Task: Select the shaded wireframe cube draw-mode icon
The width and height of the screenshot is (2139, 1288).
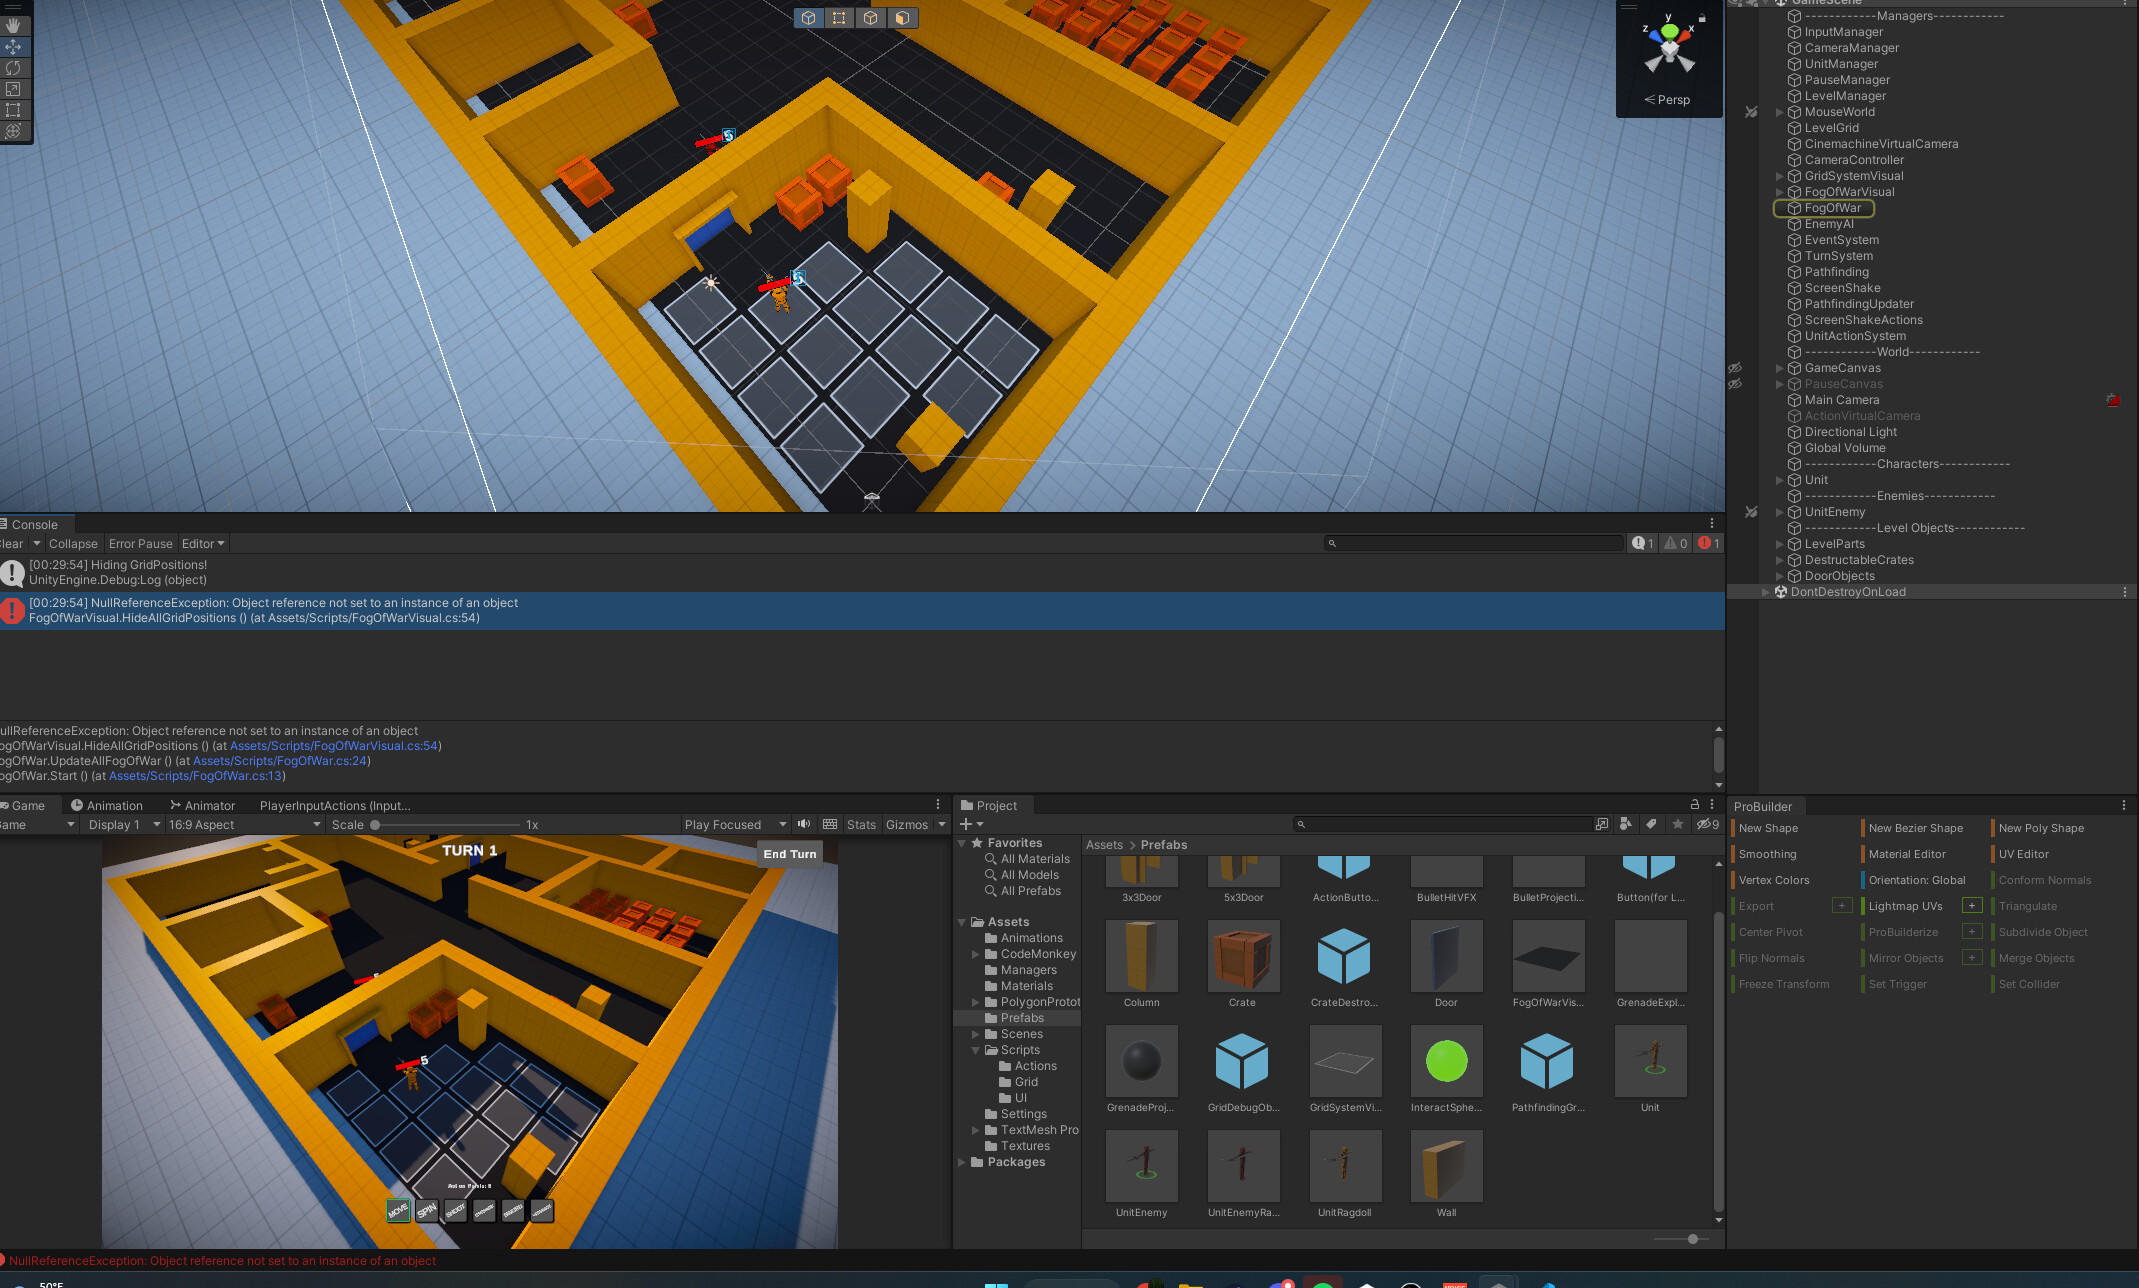Action: [x=903, y=17]
